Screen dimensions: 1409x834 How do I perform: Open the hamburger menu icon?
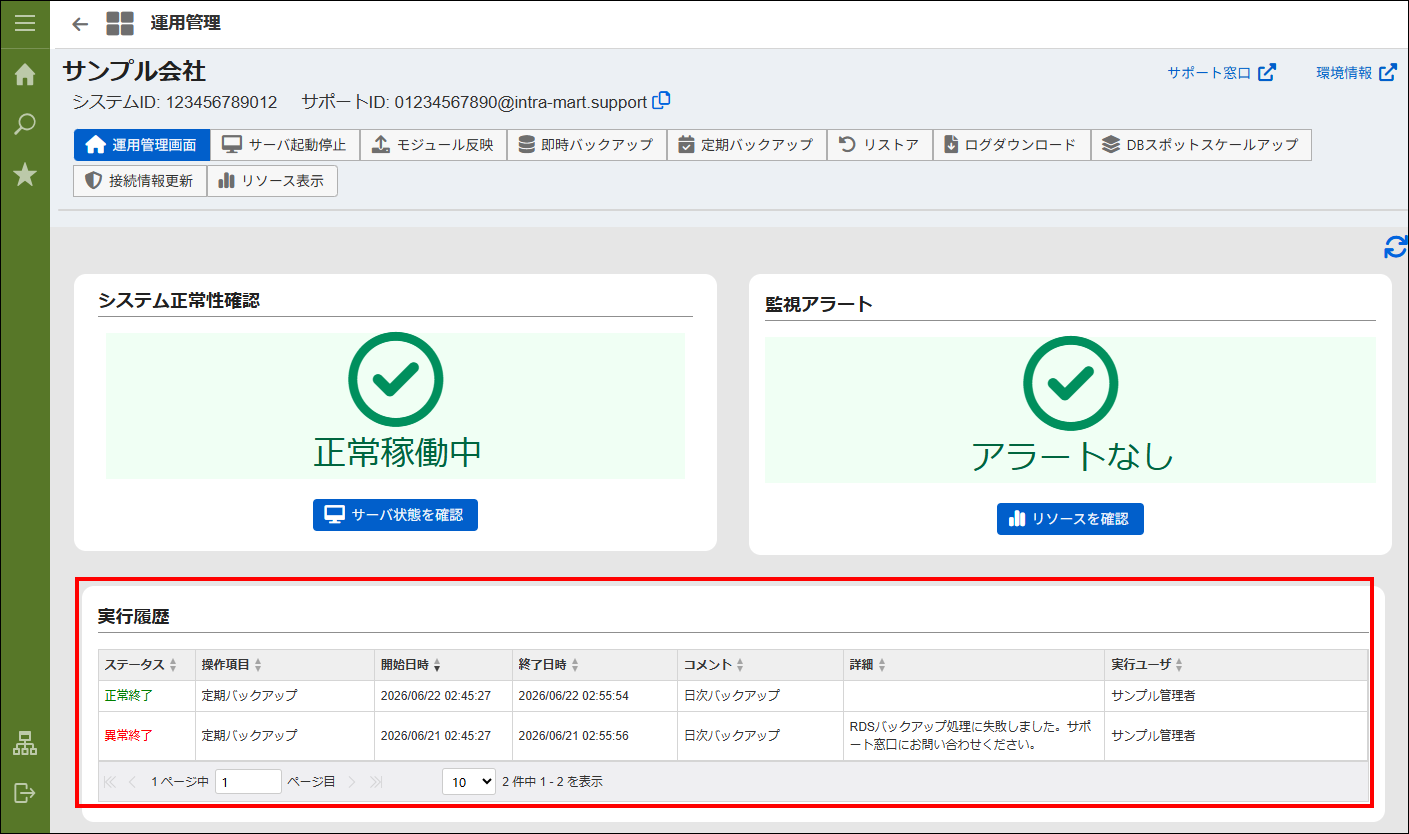(25, 23)
